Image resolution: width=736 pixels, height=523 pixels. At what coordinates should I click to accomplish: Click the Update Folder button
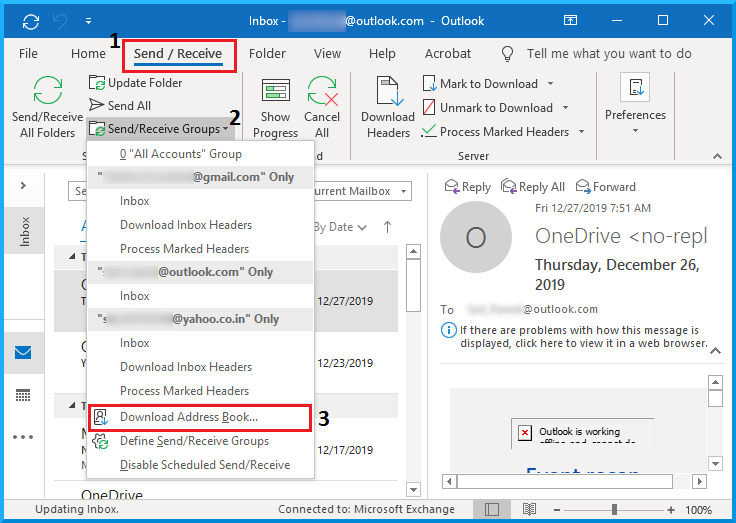point(135,83)
